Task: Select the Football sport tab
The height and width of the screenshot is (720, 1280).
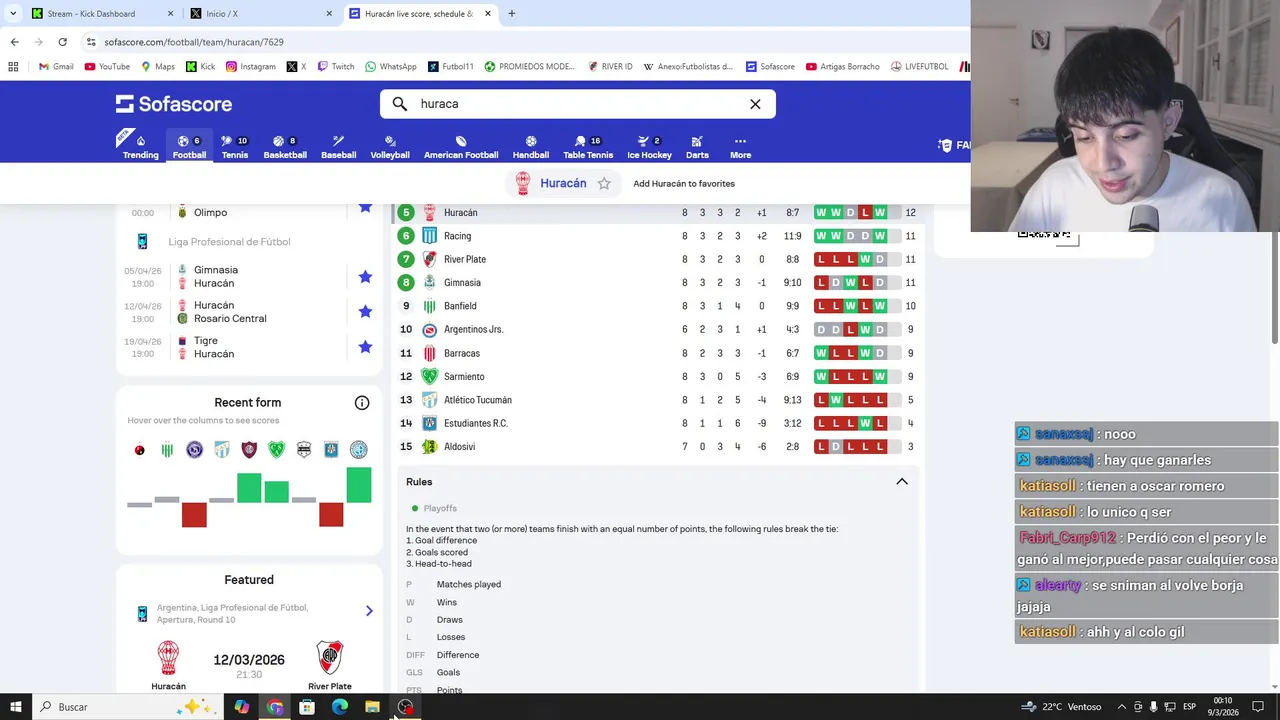Action: coord(189,147)
